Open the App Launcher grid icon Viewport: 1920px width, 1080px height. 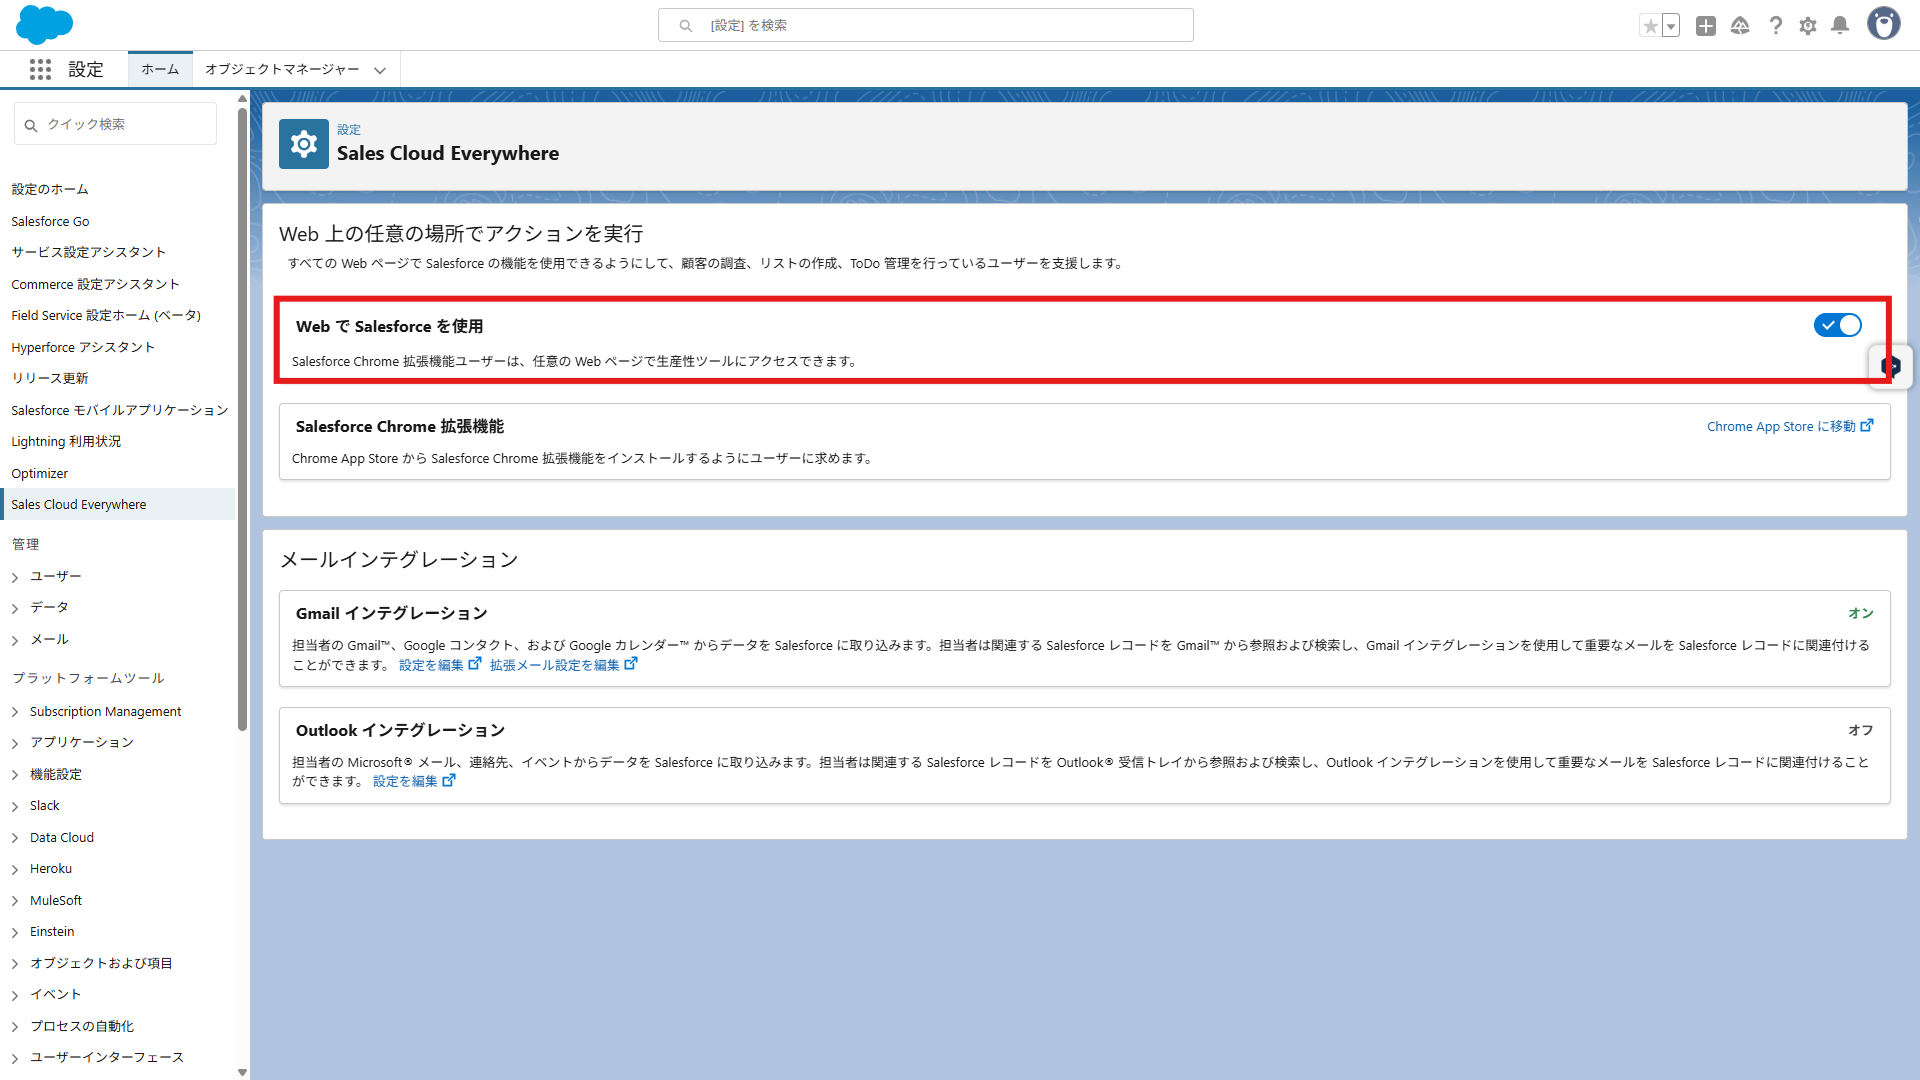tap(40, 69)
